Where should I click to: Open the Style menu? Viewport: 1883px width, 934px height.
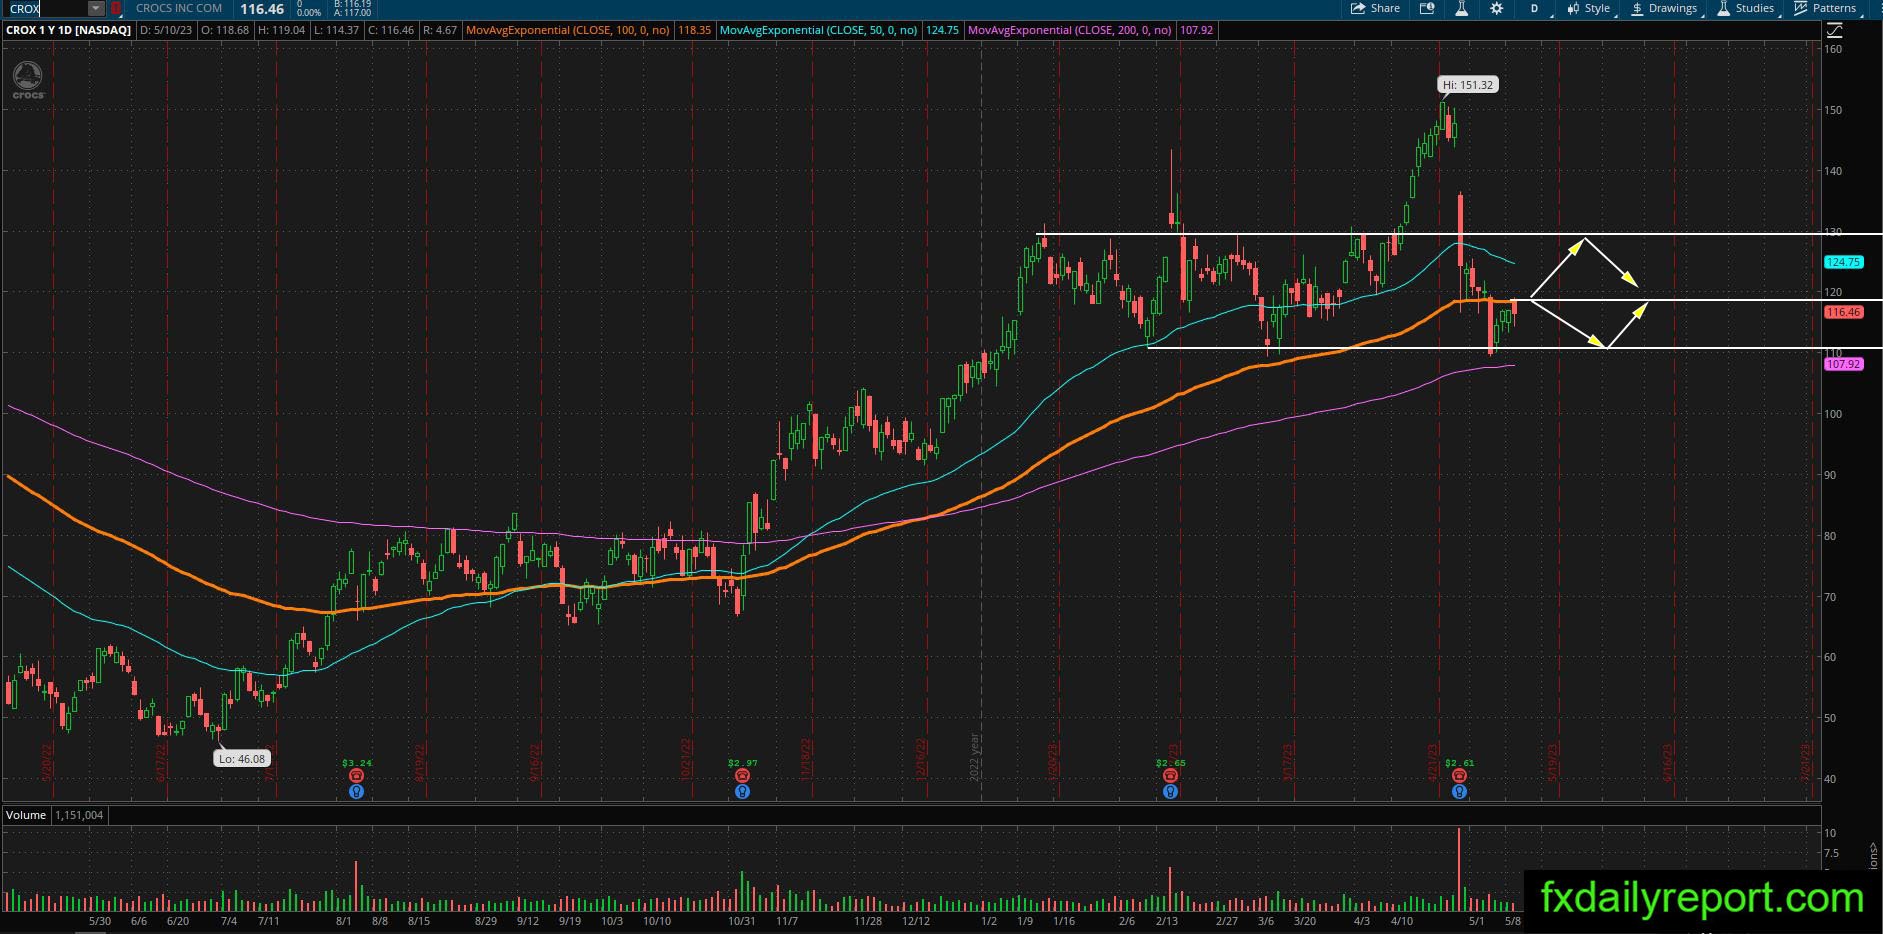click(1589, 8)
